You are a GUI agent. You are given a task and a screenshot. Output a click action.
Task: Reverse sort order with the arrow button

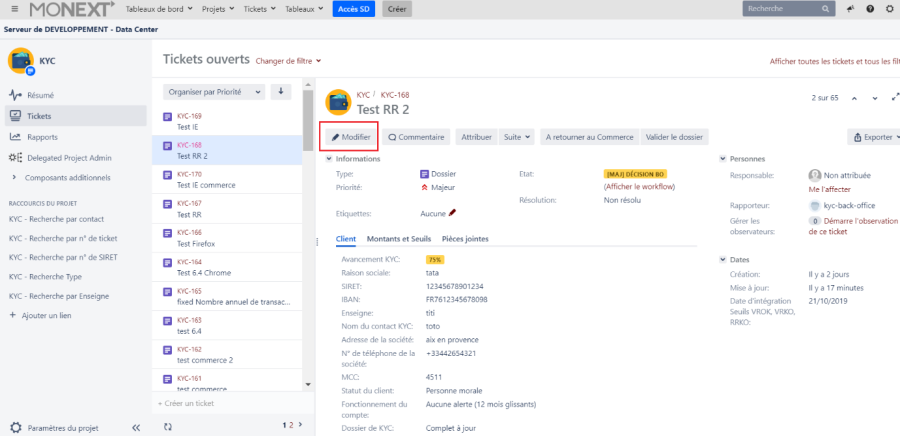coord(281,92)
